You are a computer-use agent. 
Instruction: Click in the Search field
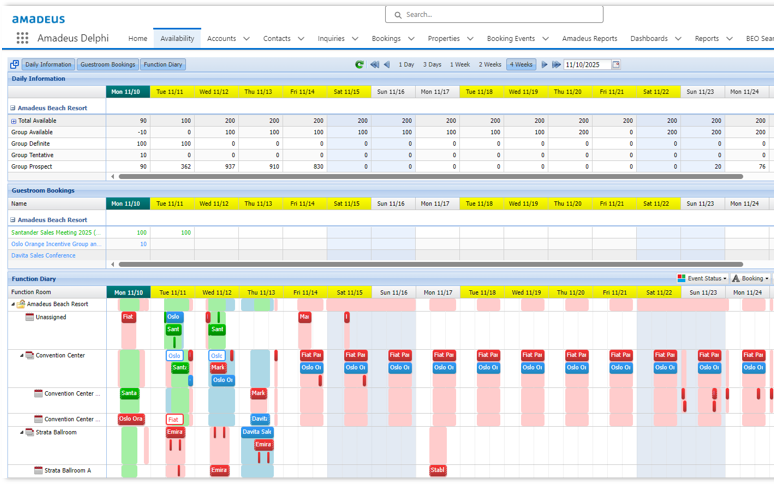click(x=494, y=15)
